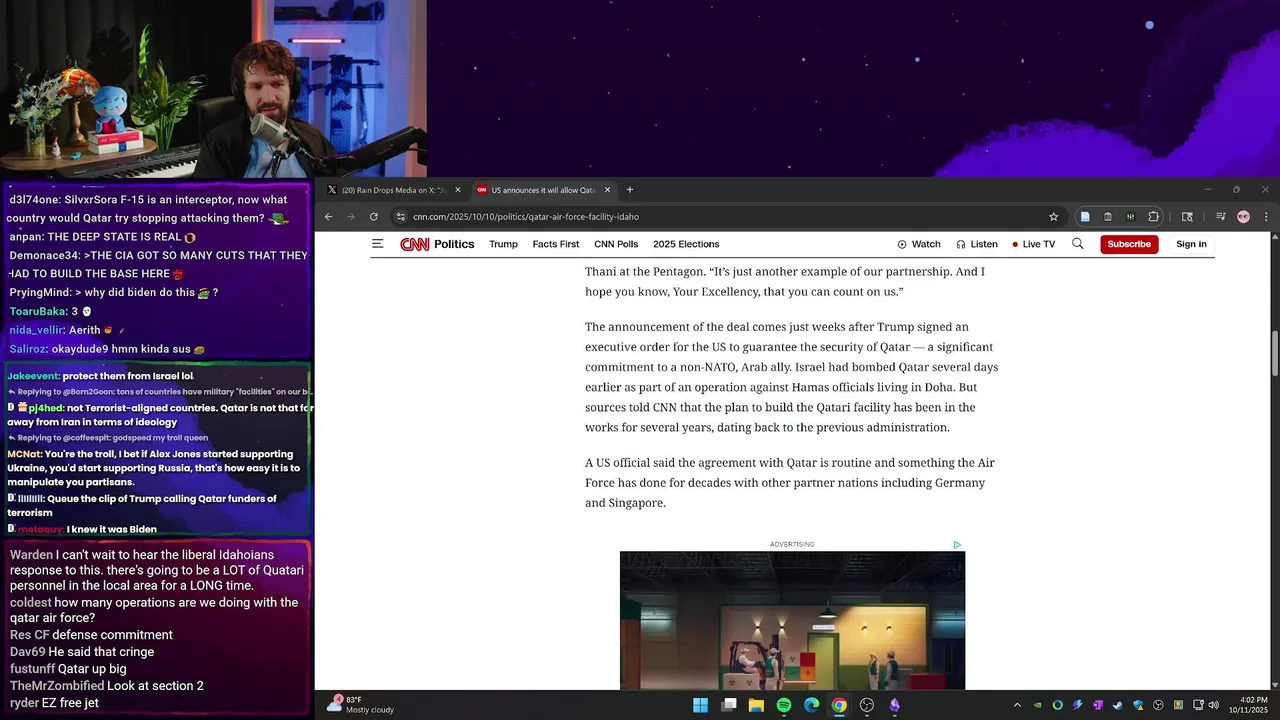Open the 83°F weather widget
This screenshot has height=720, width=1280.
(x=361, y=705)
